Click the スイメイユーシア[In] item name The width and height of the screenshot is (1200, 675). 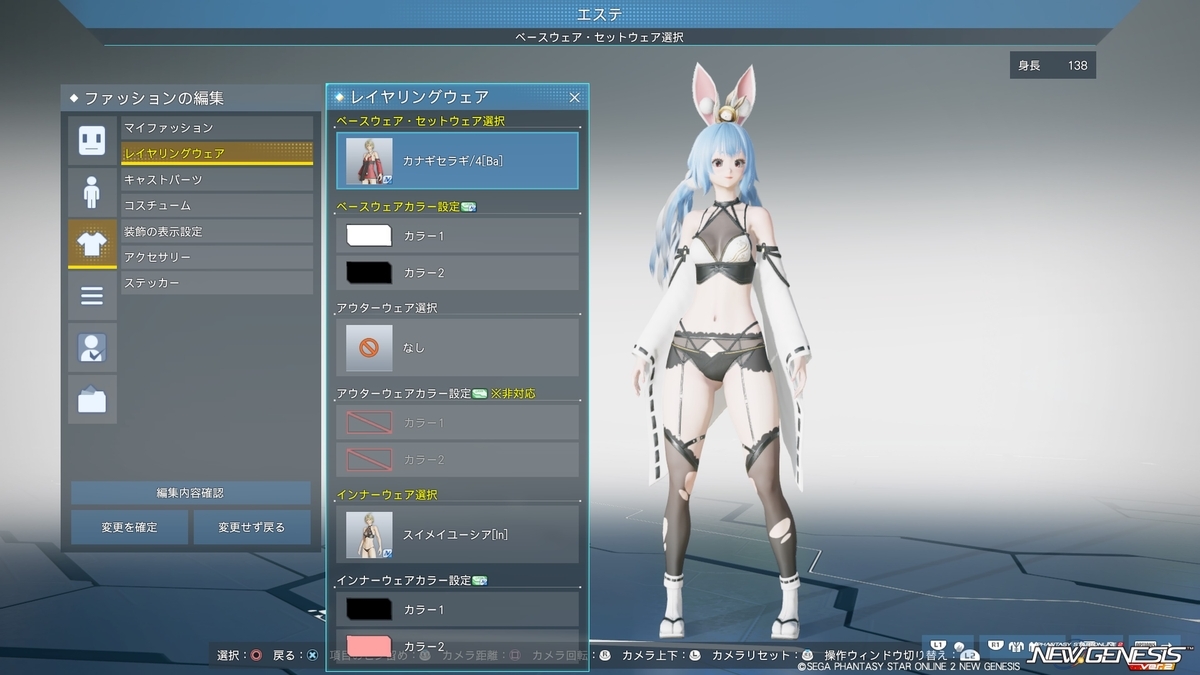(x=455, y=535)
